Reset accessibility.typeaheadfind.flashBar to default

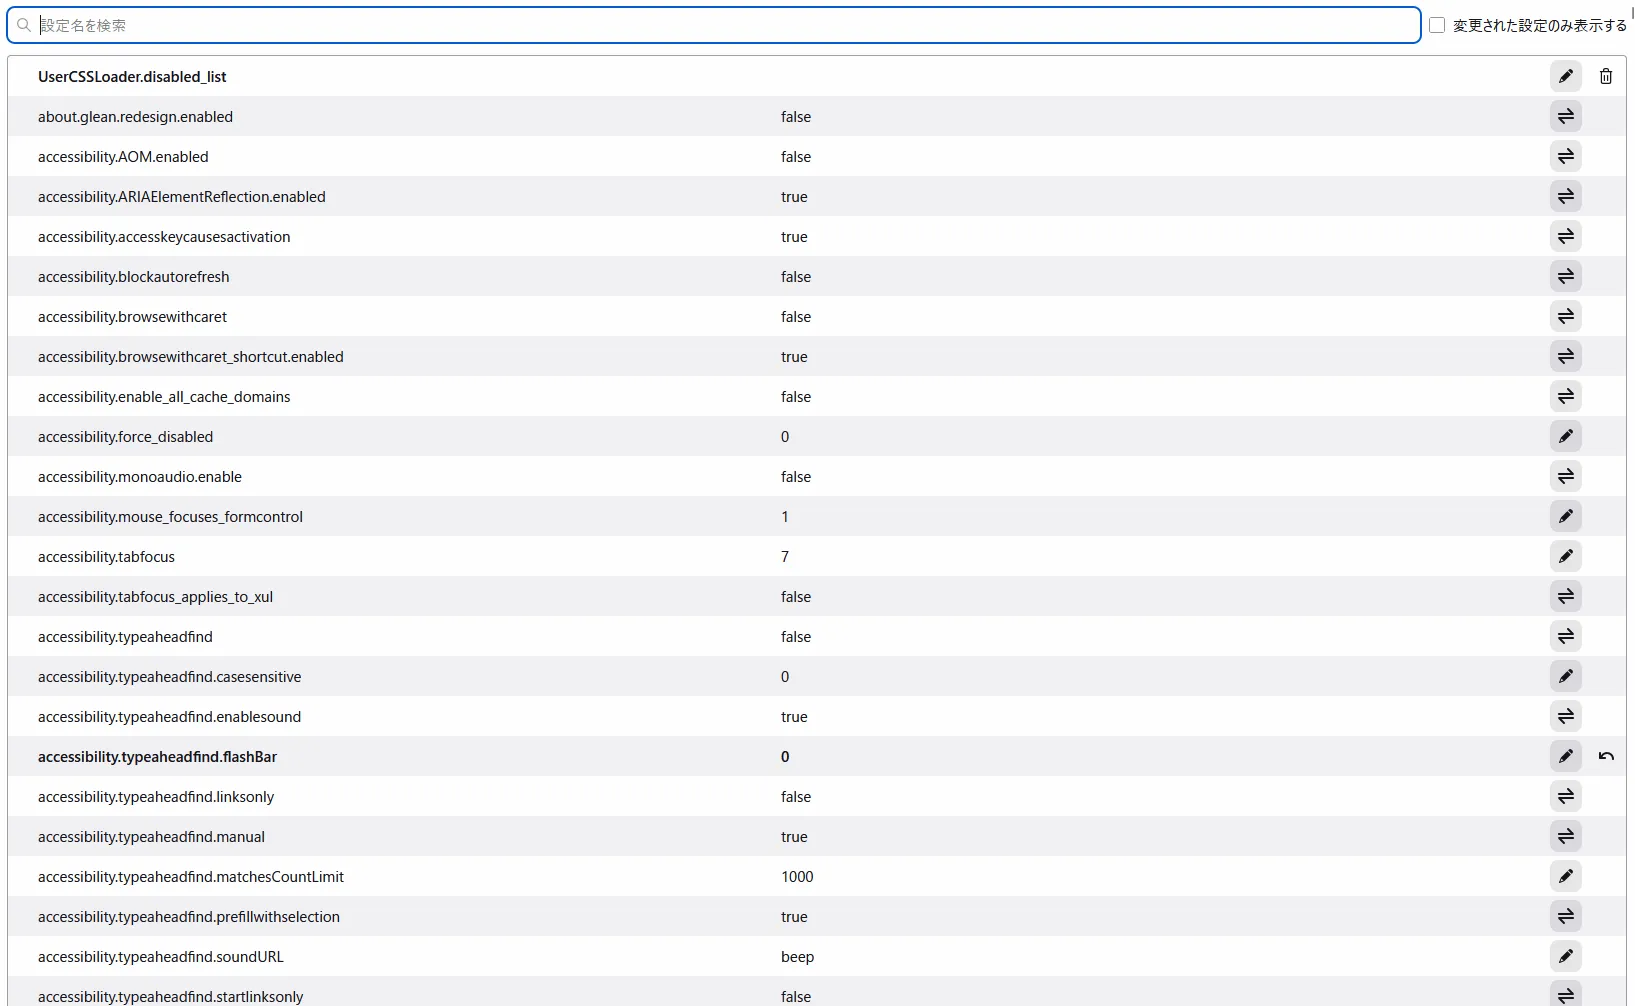click(x=1605, y=756)
